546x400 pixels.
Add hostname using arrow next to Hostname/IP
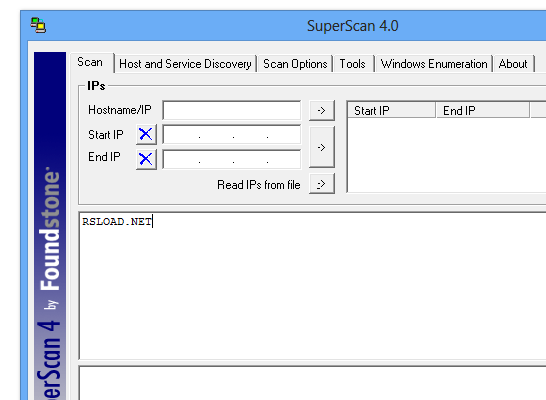[x=322, y=110]
